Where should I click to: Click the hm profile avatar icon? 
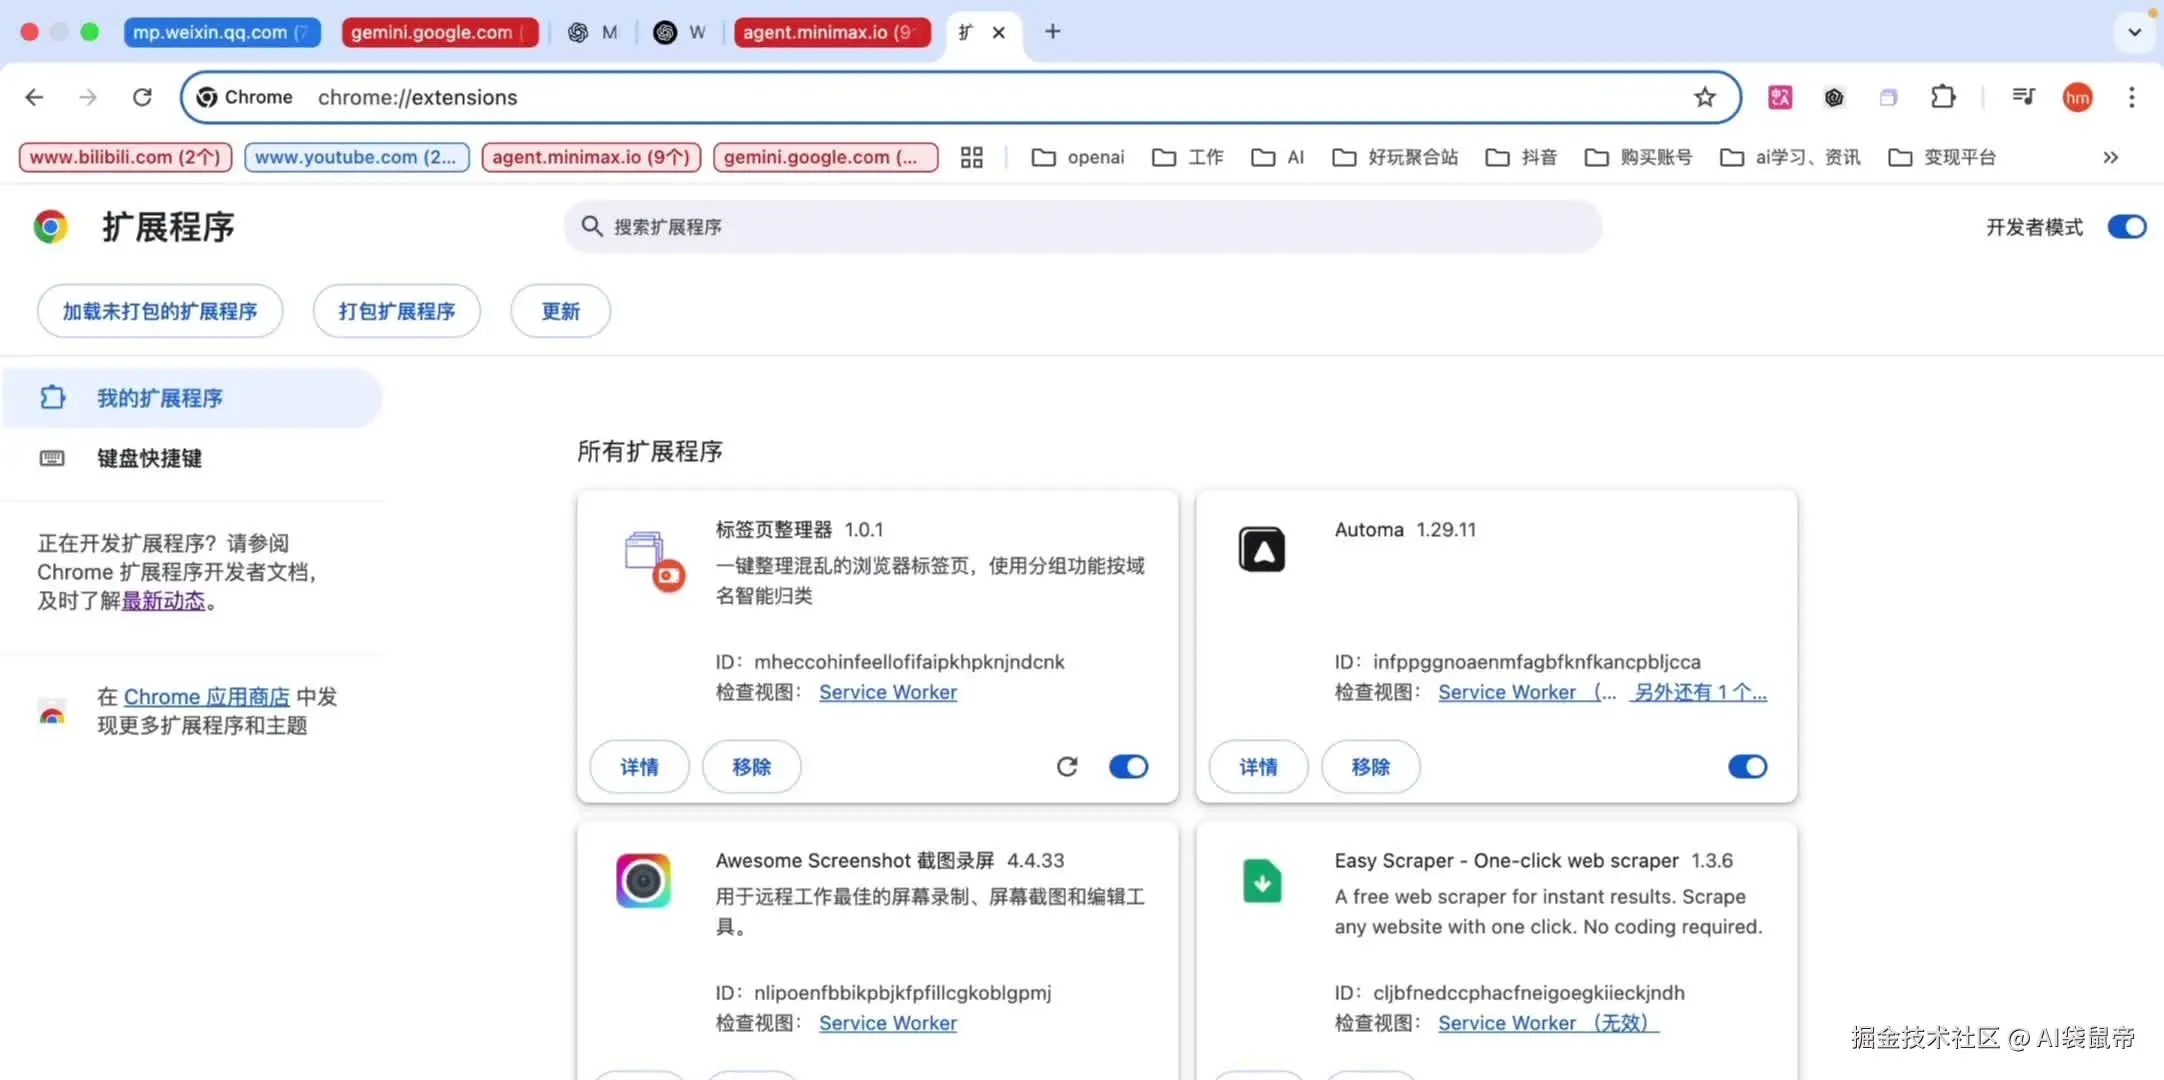2077,97
